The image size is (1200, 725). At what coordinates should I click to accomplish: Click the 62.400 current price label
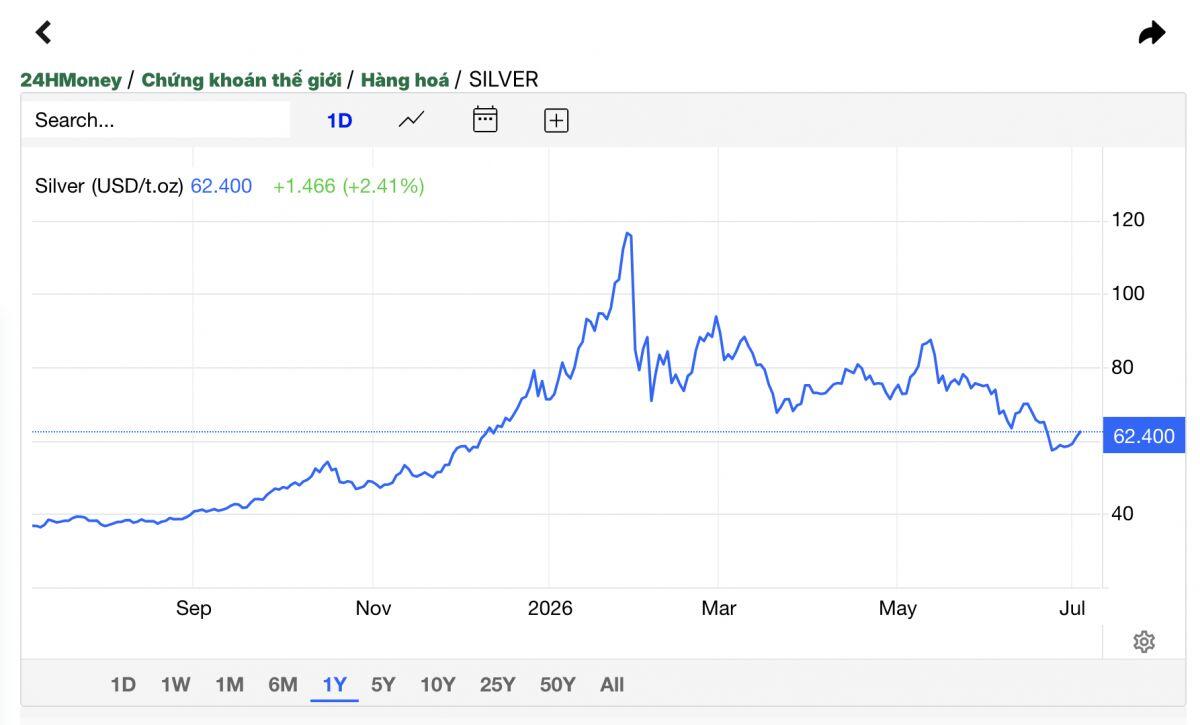1144,436
